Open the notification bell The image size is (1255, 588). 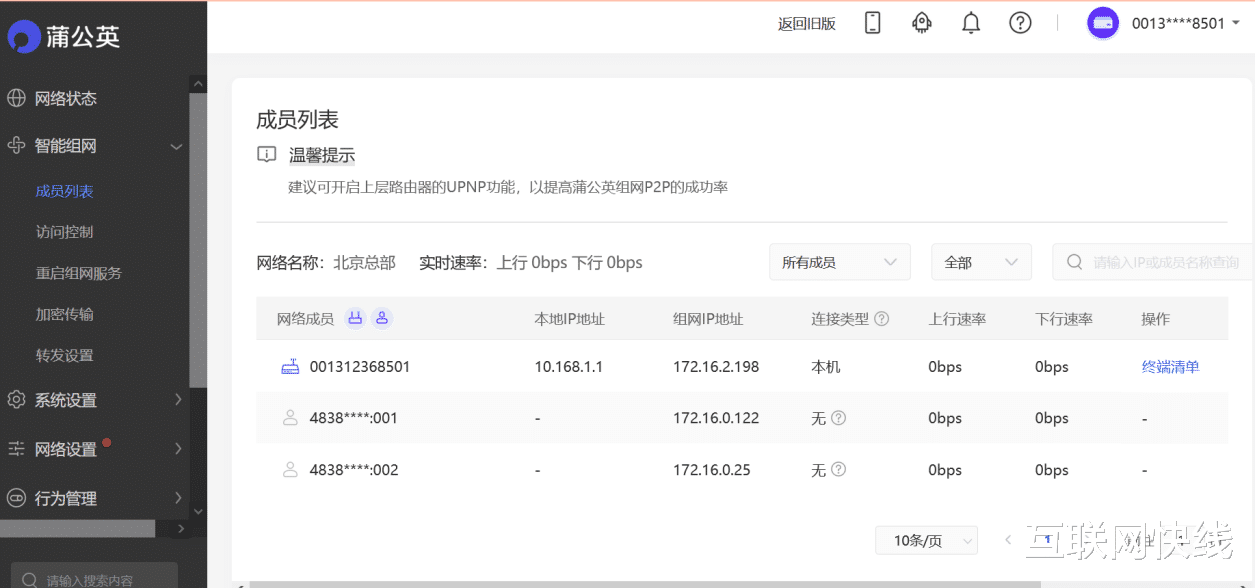point(970,22)
